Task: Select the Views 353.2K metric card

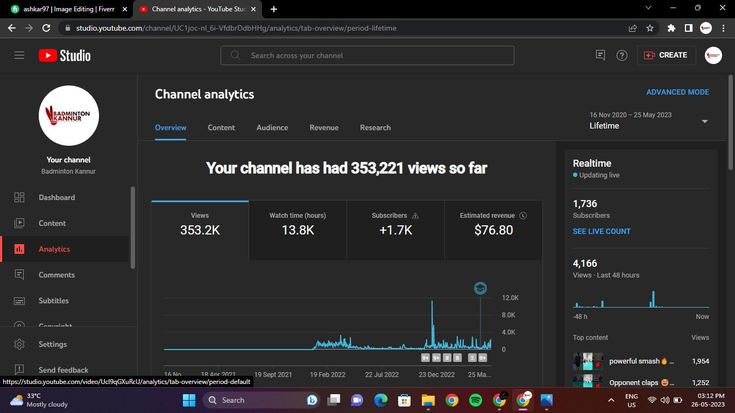Action: [200, 230]
